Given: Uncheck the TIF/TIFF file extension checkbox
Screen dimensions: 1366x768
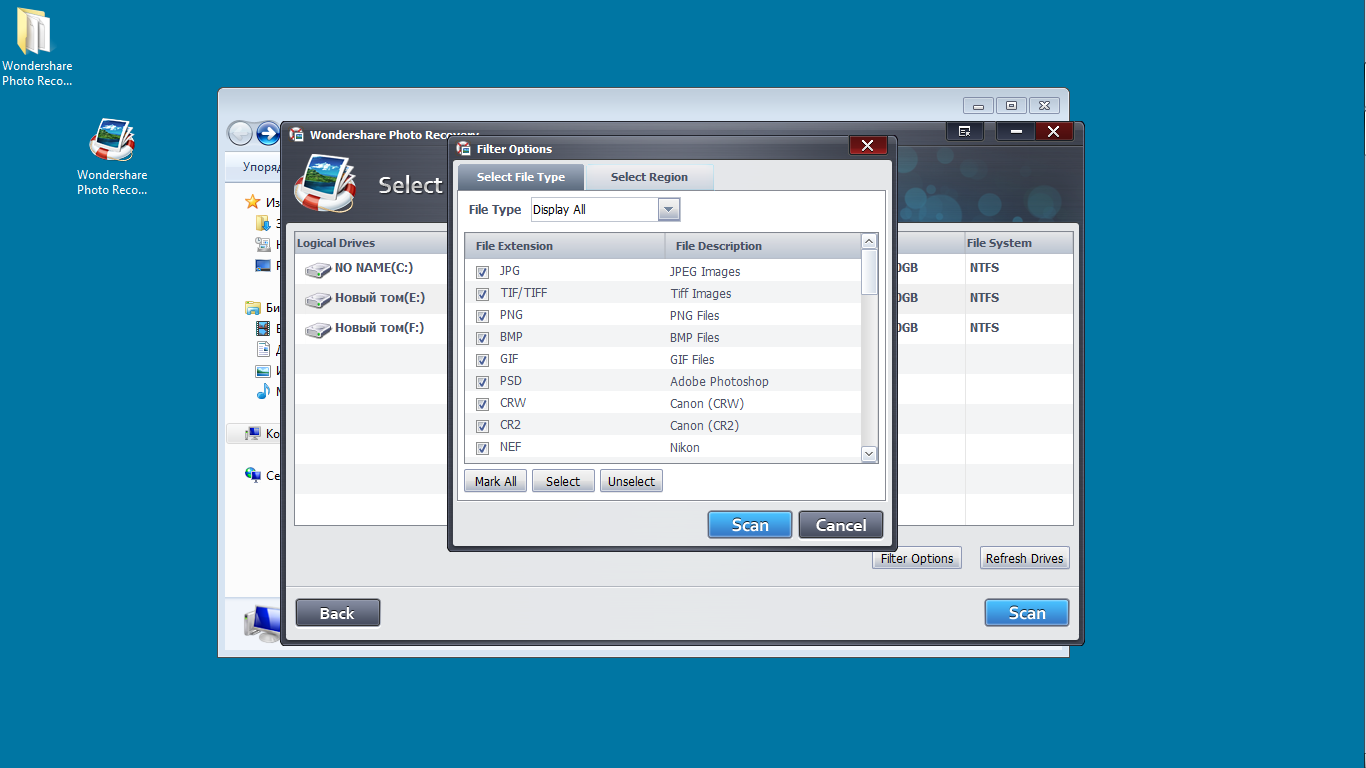Looking at the screenshot, I should (x=482, y=294).
